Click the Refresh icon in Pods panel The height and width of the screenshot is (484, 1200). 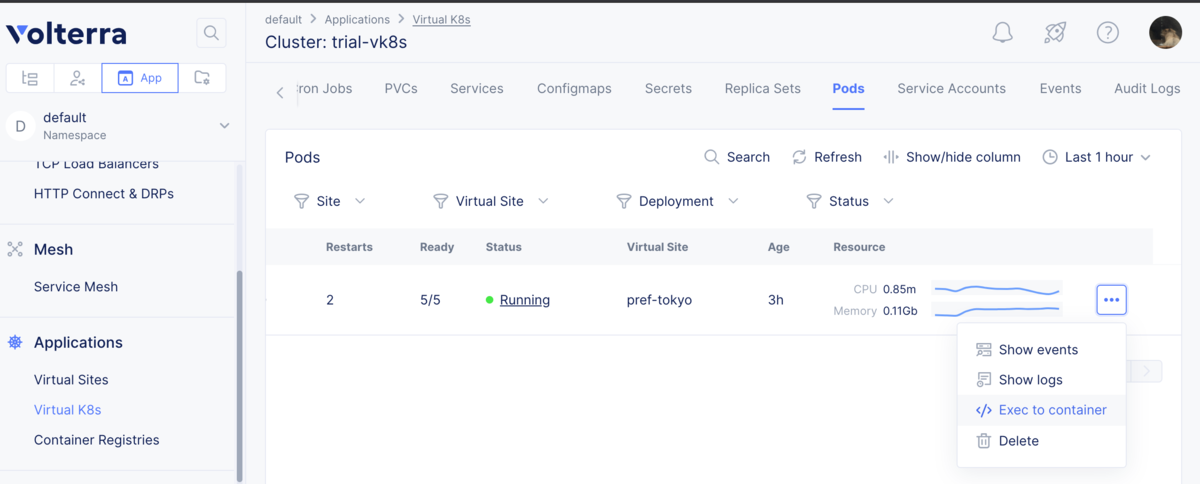coord(799,157)
